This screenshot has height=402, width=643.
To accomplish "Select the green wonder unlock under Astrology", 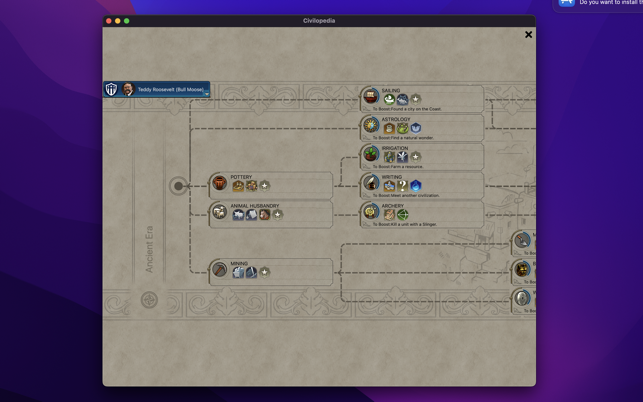I will [402, 128].
